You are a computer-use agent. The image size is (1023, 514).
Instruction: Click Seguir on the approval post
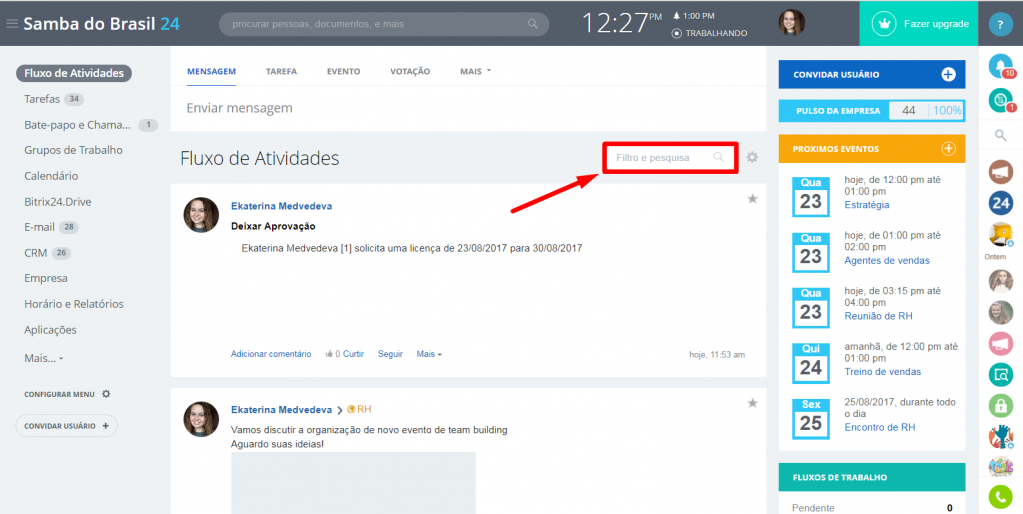(x=390, y=354)
